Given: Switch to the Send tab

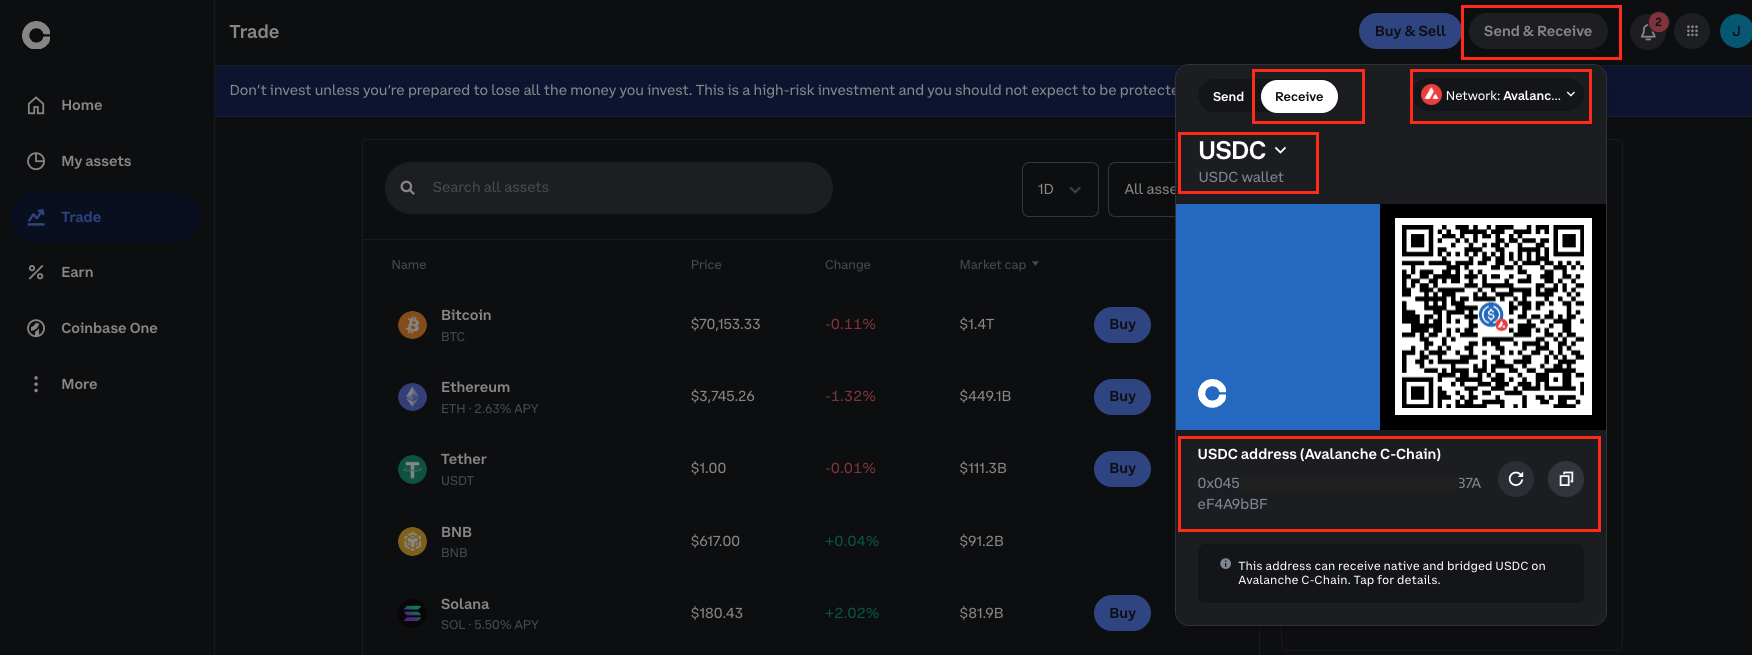Looking at the screenshot, I should point(1228,97).
